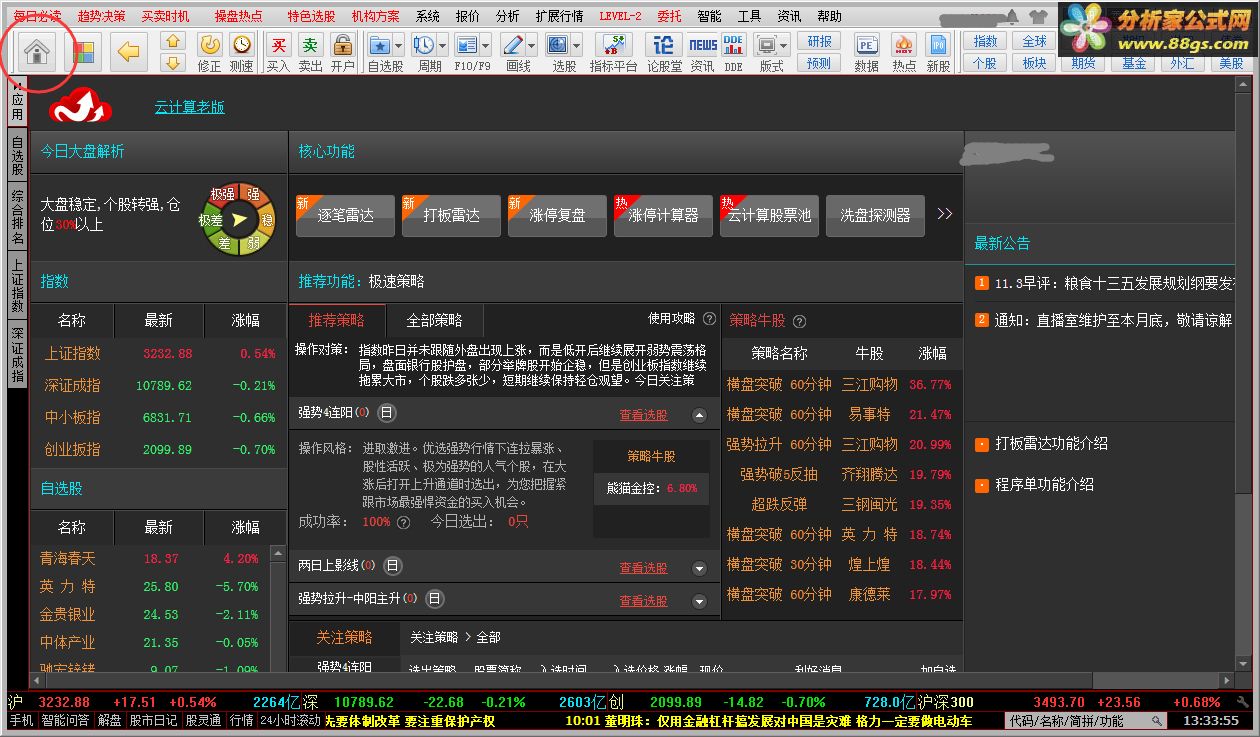
Task: Open dropdown arrow beside 画线 icon
Action: 532,46
